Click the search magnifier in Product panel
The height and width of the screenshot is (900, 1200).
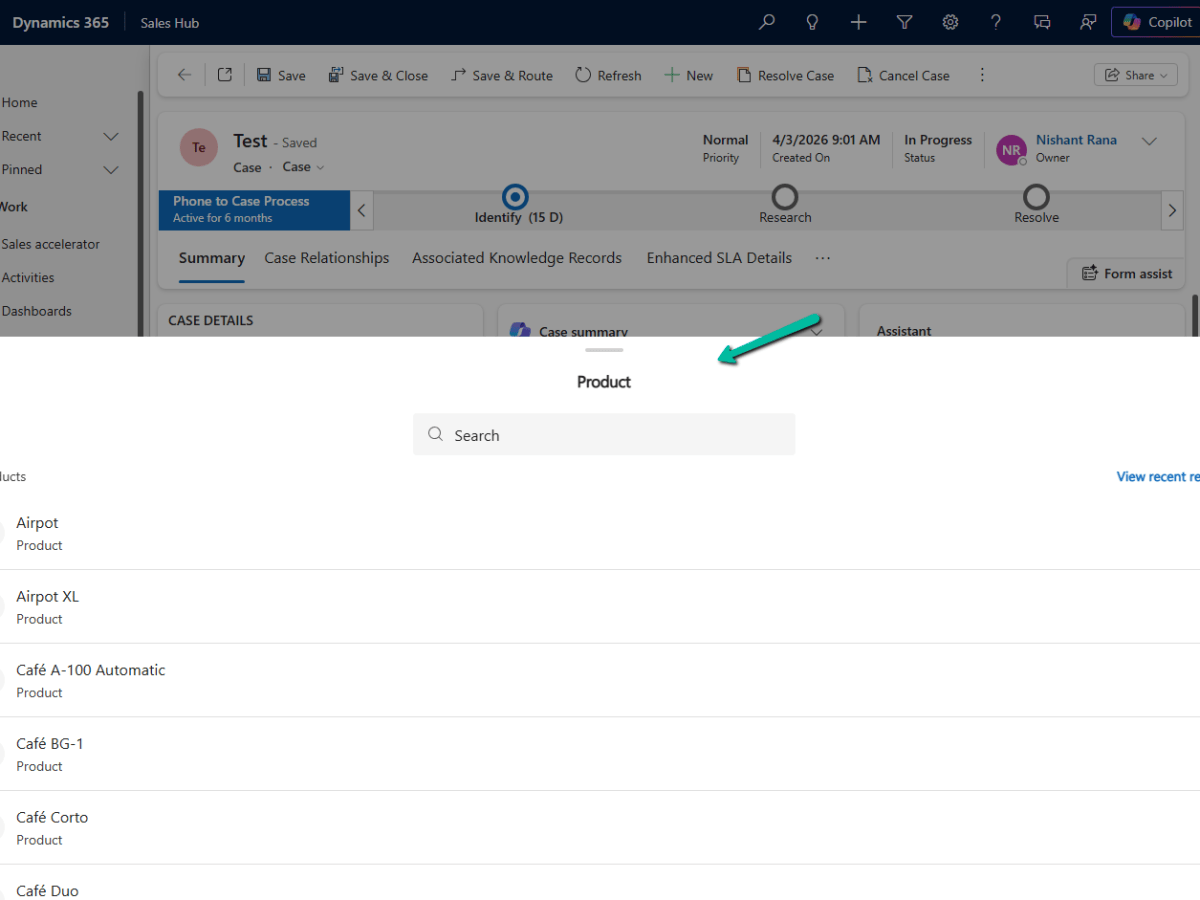pos(435,434)
